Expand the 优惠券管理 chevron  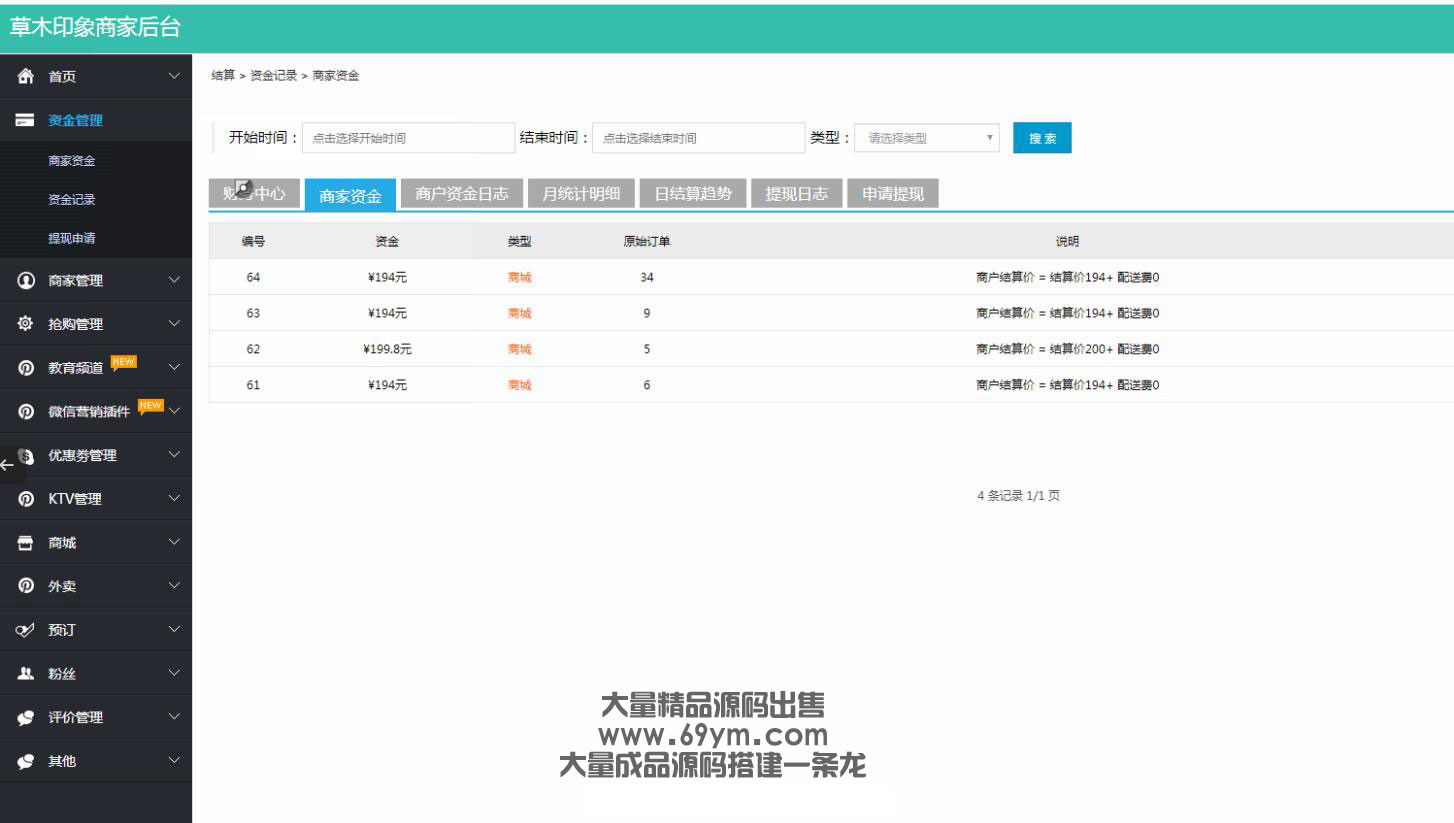click(x=175, y=455)
